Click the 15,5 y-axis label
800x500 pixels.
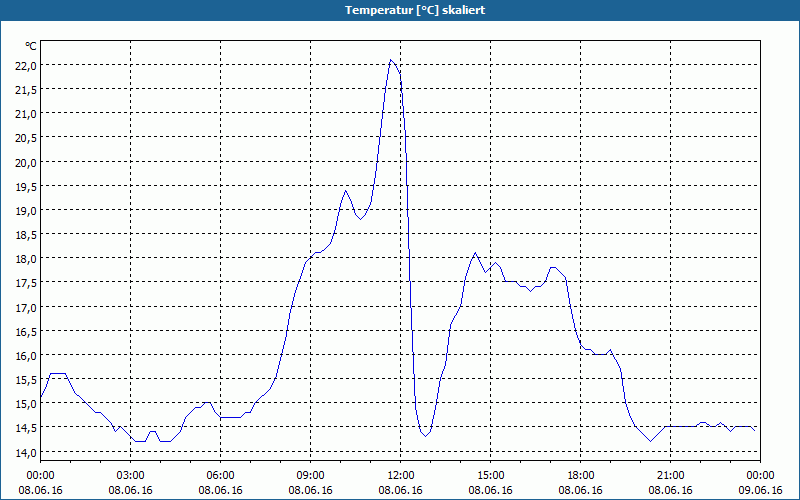click(x=26, y=380)
